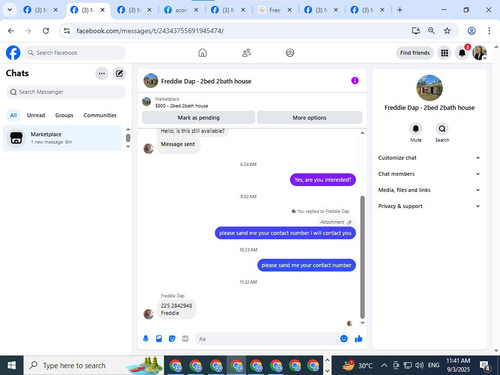Image resolution: width=500 pixels, height=375 pixels.
Task: Click the Facebook logo icon
Action: pos(13,53)
